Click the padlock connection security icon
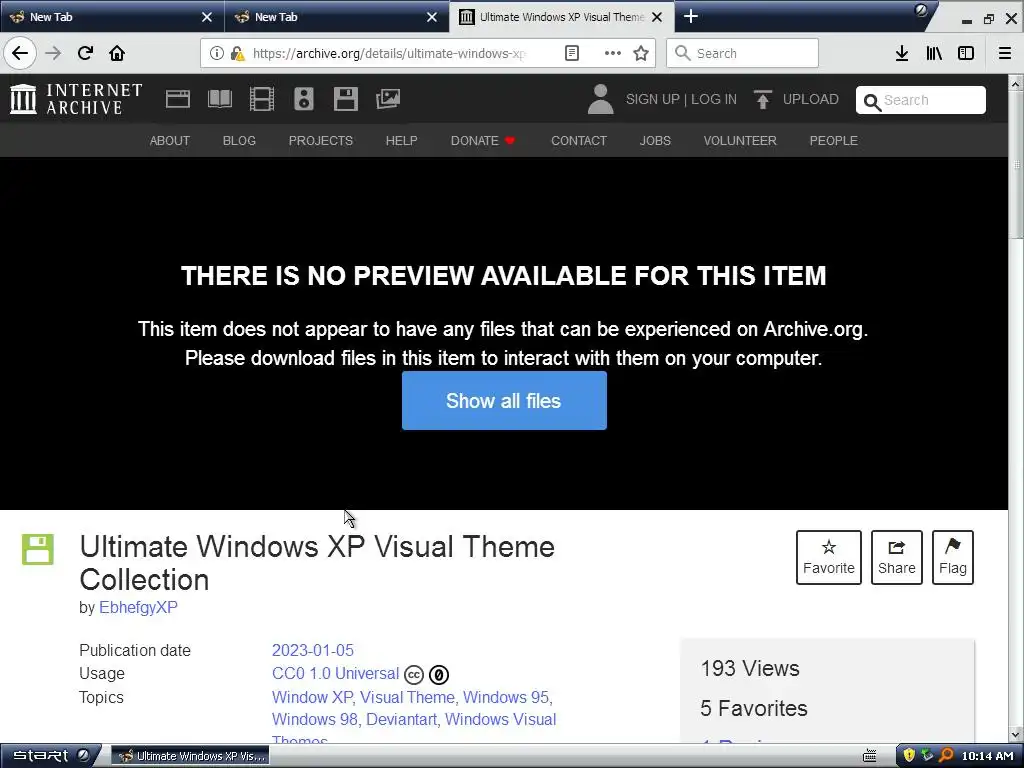 pyautogui.click(x=237, y=53)
